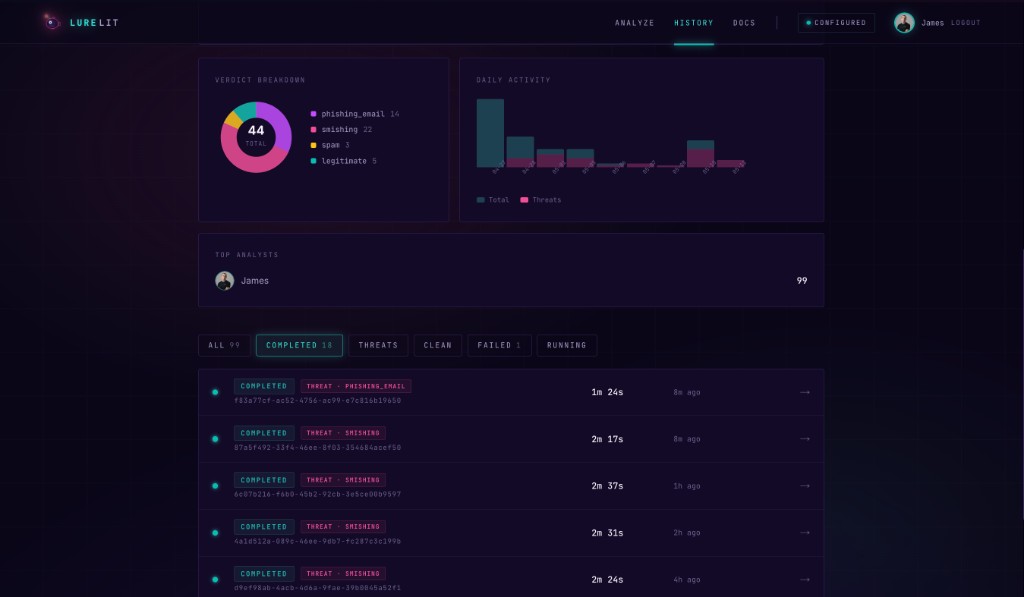Filter runs by Clean
Screen dimensions: 1024x597
click(x=438, y=345)
